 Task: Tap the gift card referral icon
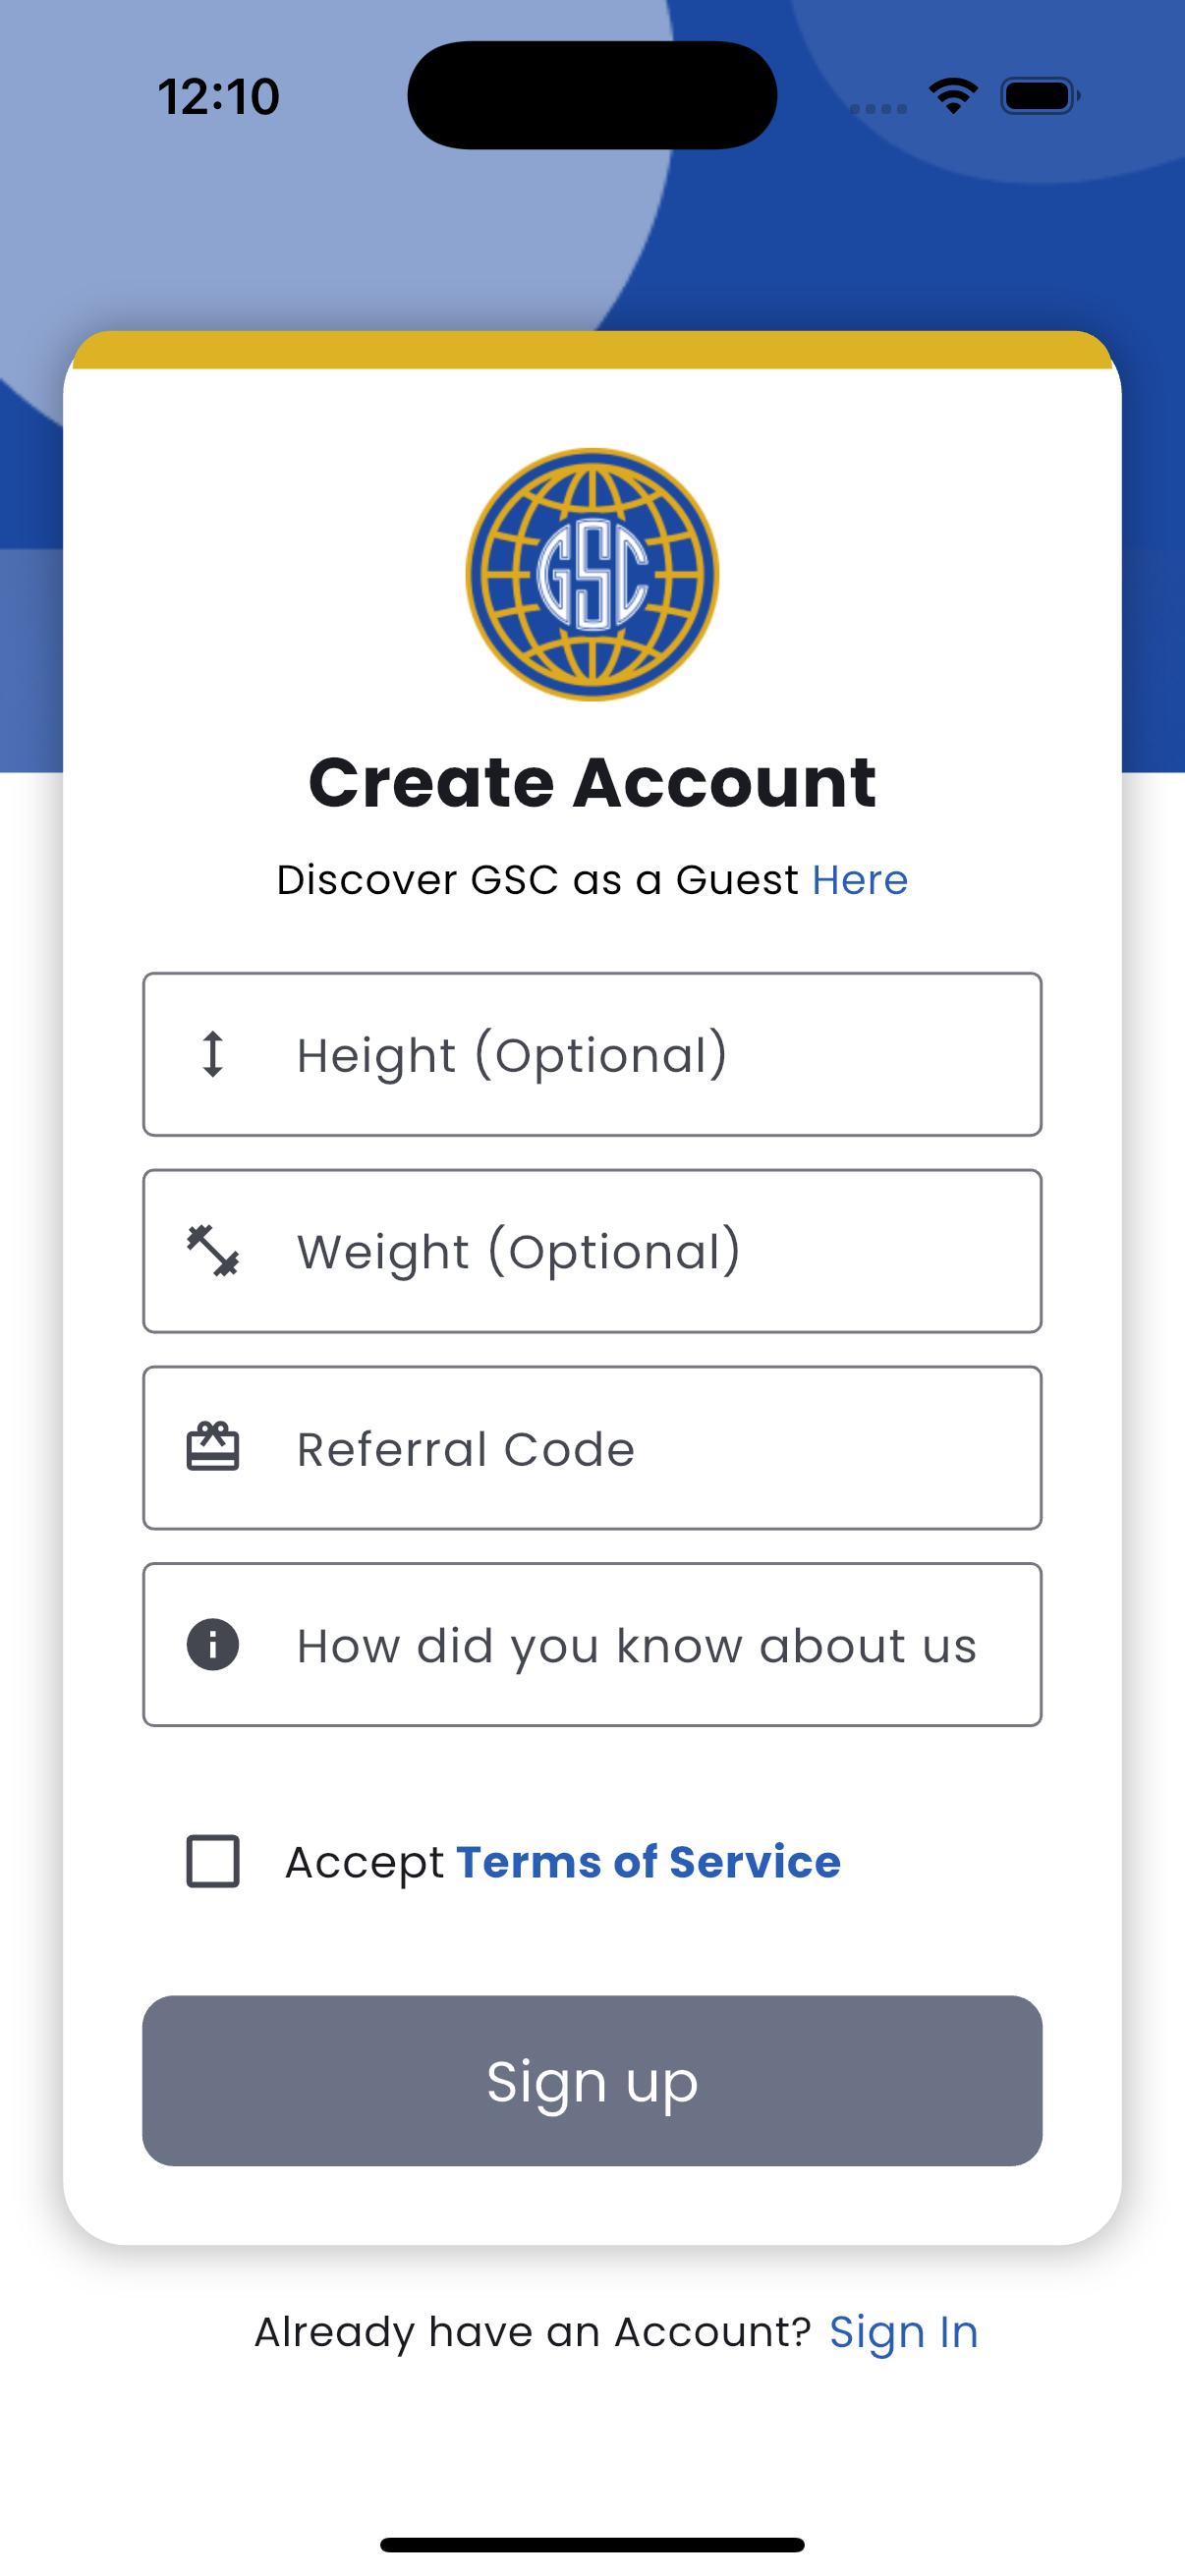tap(213, 1447)
